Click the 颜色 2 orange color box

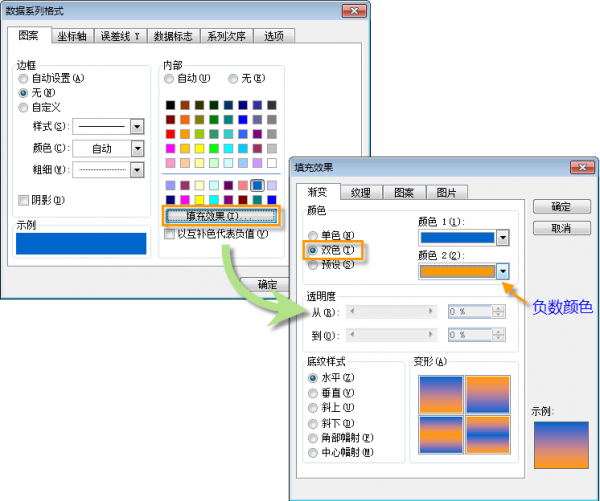pos(458,271)
